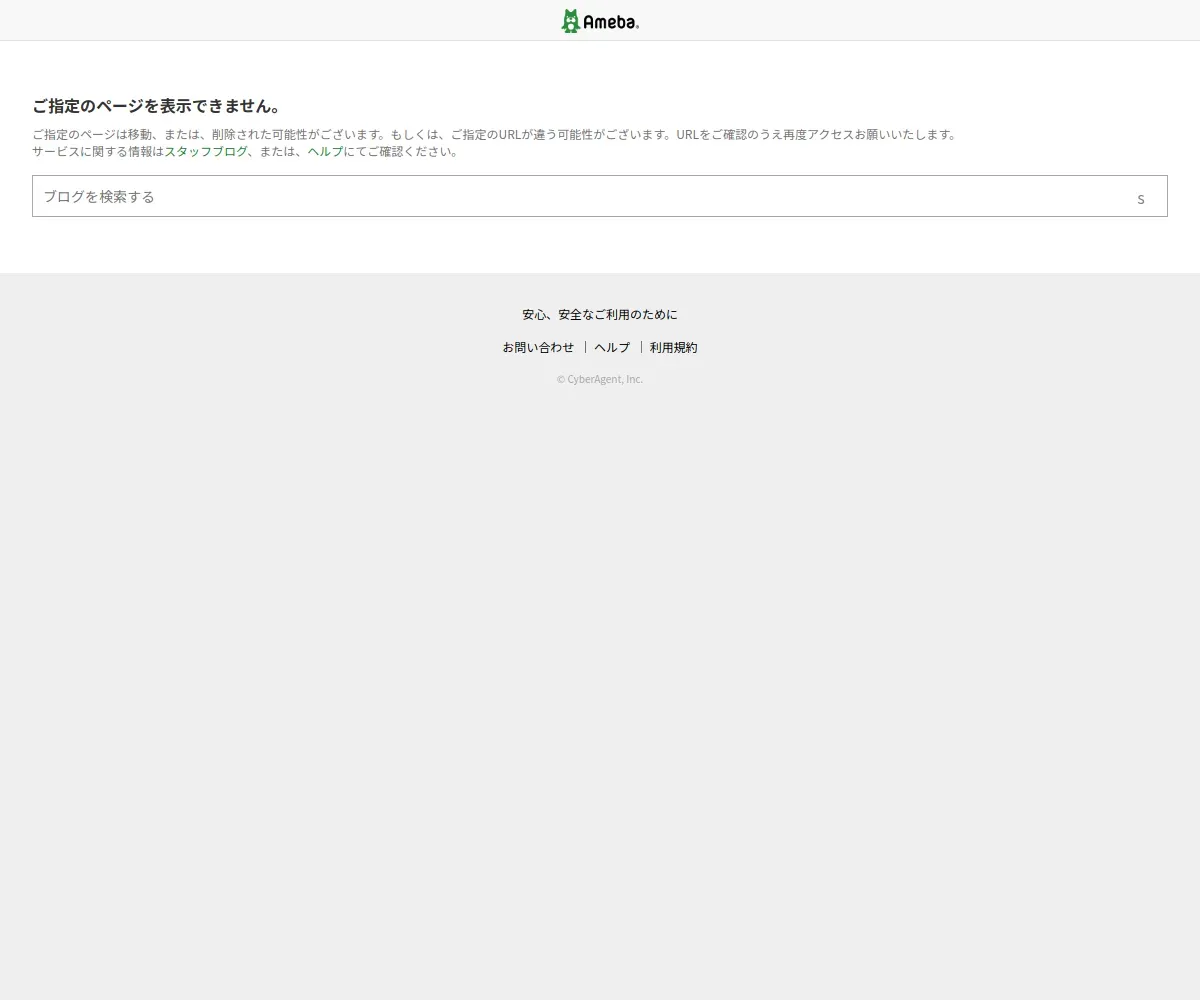Click the registered mark beside Ameba logo
Screen dimensions: 1200x1000
click(x=637, y=28)
